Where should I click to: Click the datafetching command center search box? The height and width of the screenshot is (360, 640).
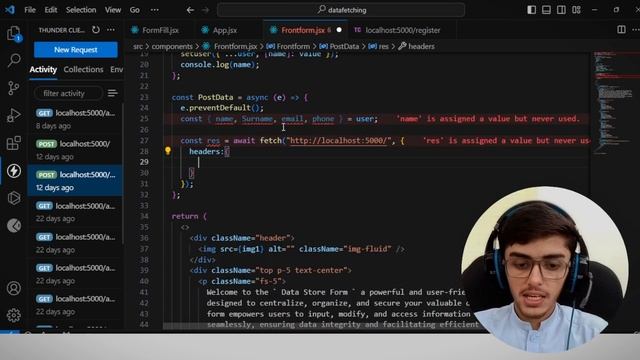(x=341, y=10)
